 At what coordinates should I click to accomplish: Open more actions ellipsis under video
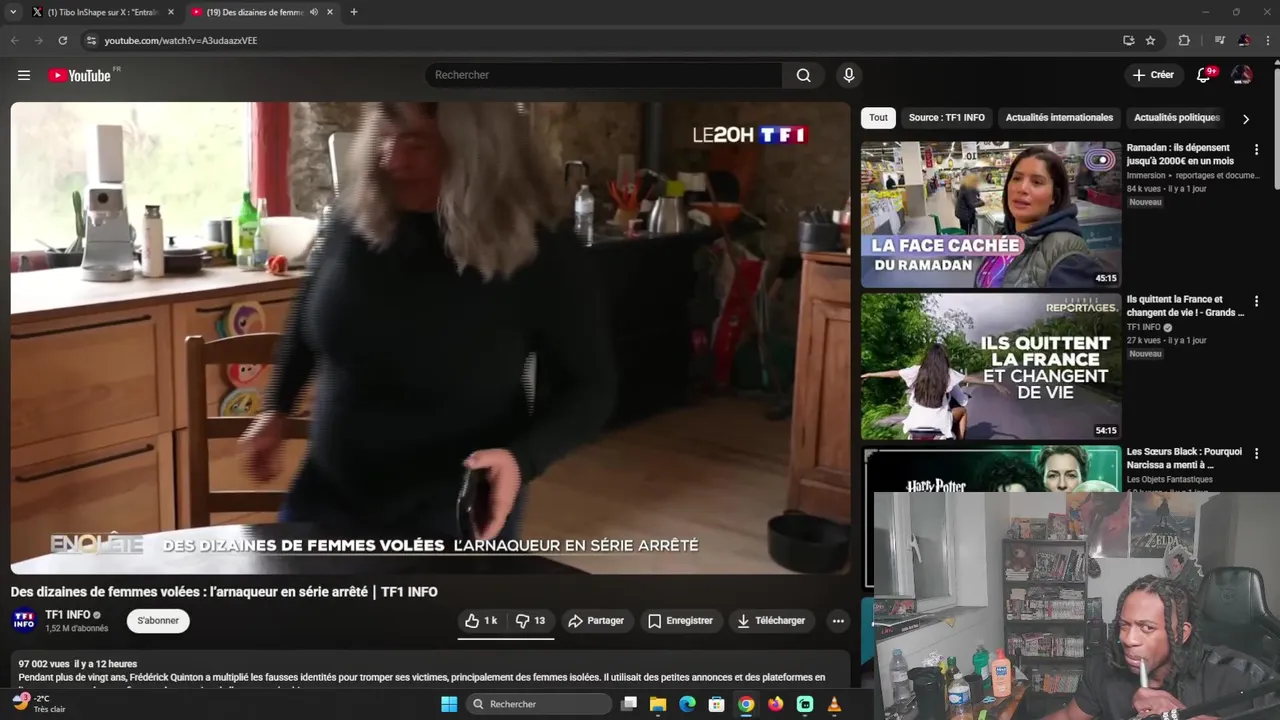pyautogui.click(x=838, y=621)
